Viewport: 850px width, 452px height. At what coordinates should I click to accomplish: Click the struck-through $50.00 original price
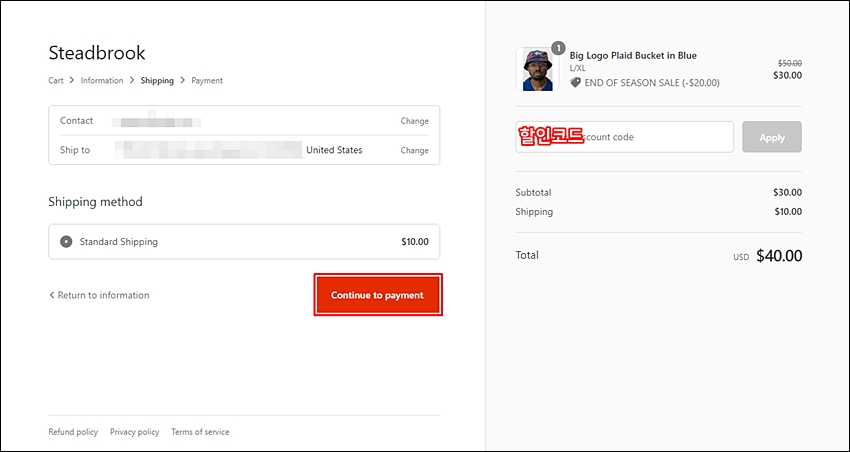[790, 63]
